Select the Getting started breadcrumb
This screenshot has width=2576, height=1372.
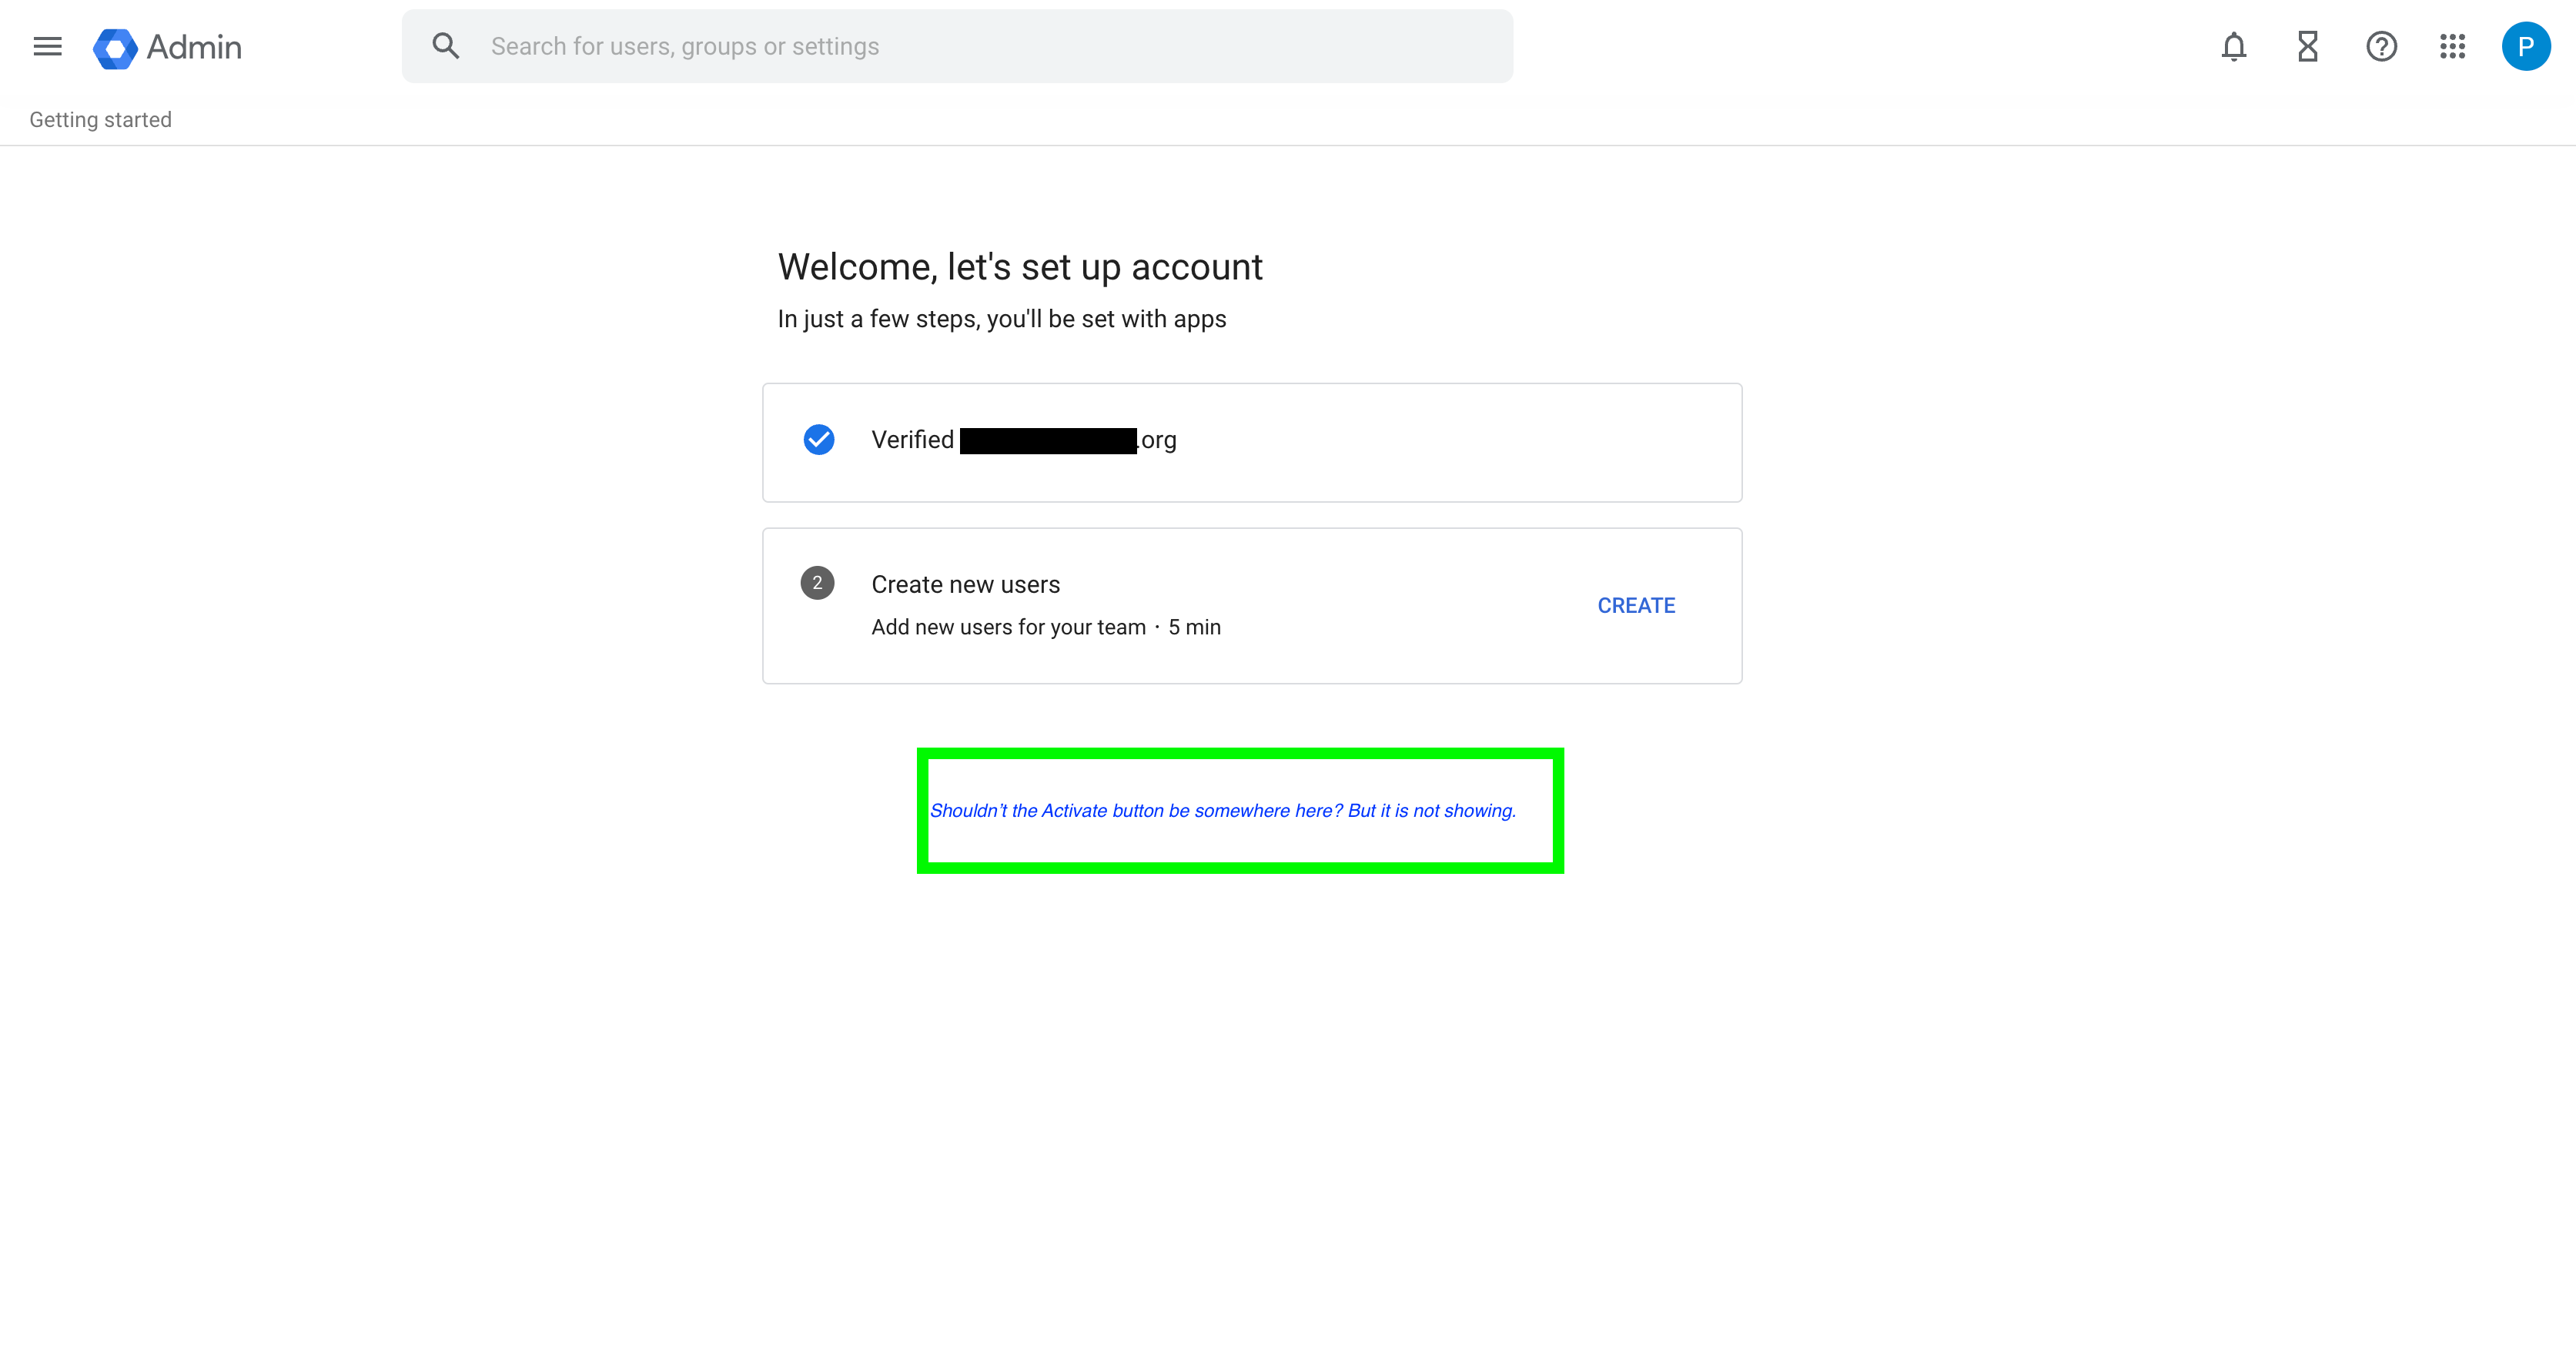point(100,120)
